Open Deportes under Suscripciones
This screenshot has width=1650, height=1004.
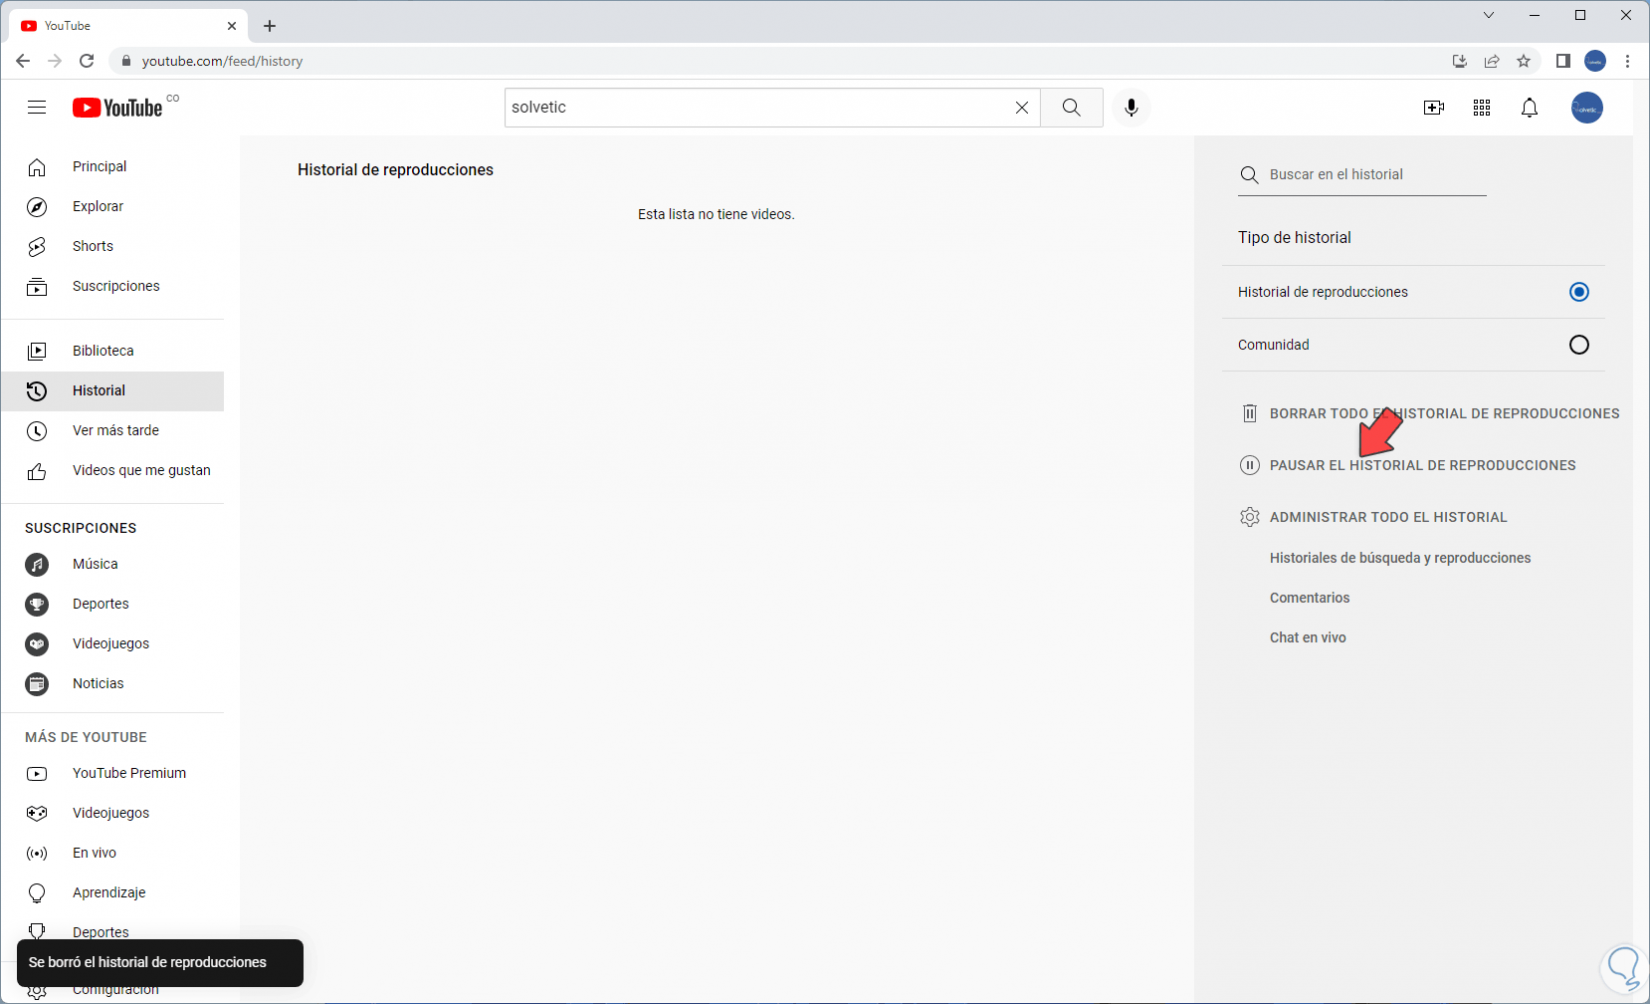(x=113, y=604)
